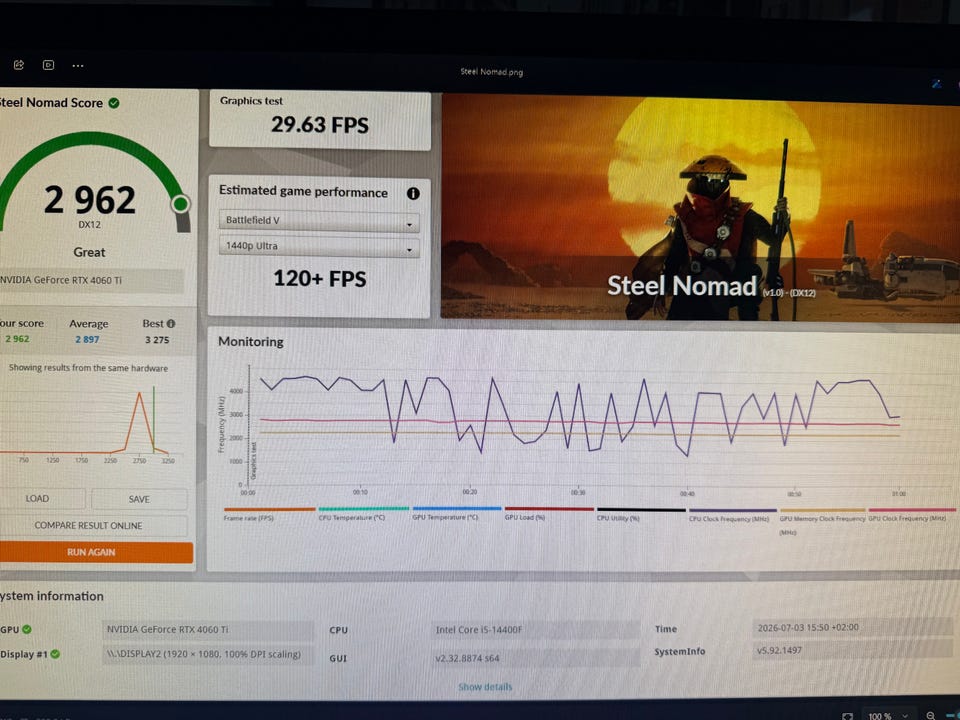960x720 pixels.
Task: Click the edit image icon at top right
Action: [937, 84]
